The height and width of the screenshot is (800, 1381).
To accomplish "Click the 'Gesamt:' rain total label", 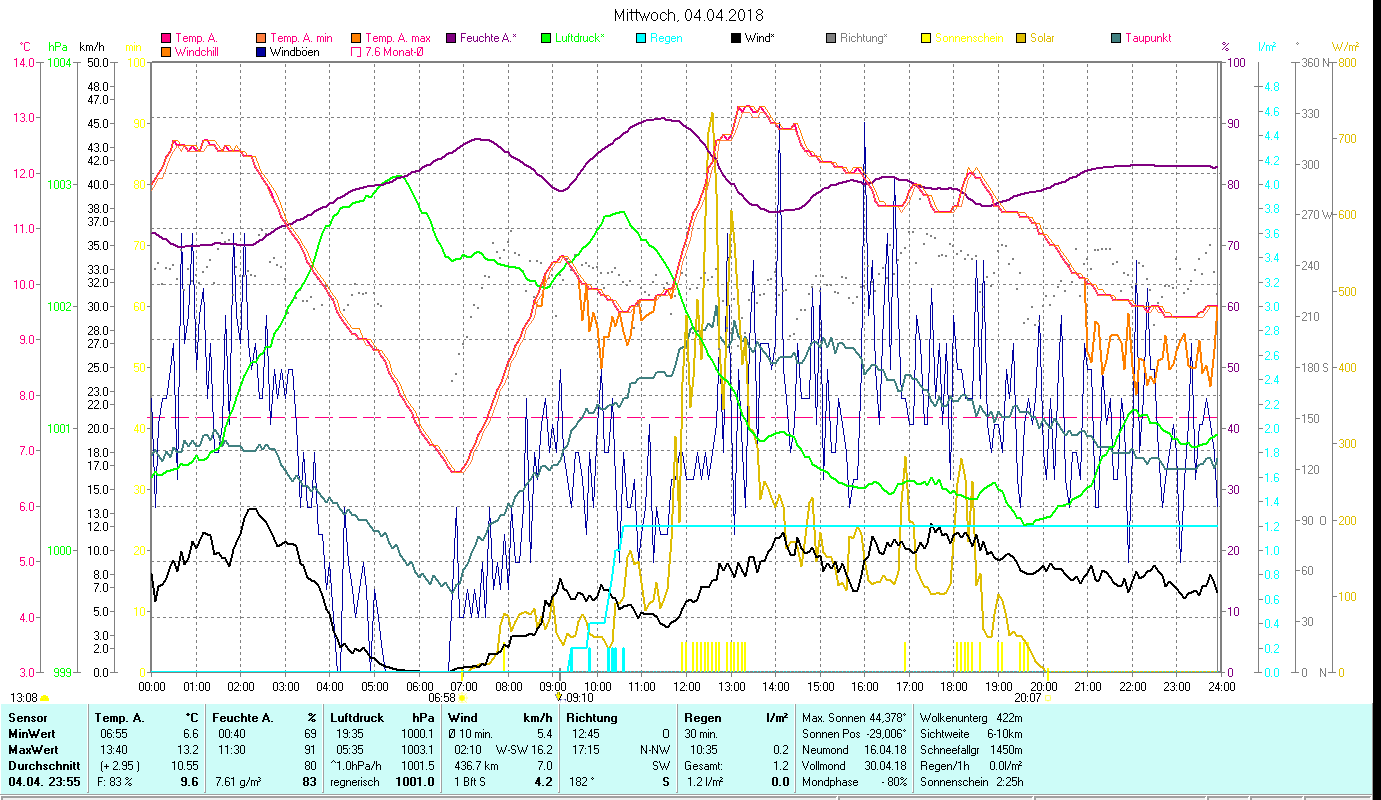I will [x=704, y=766].
